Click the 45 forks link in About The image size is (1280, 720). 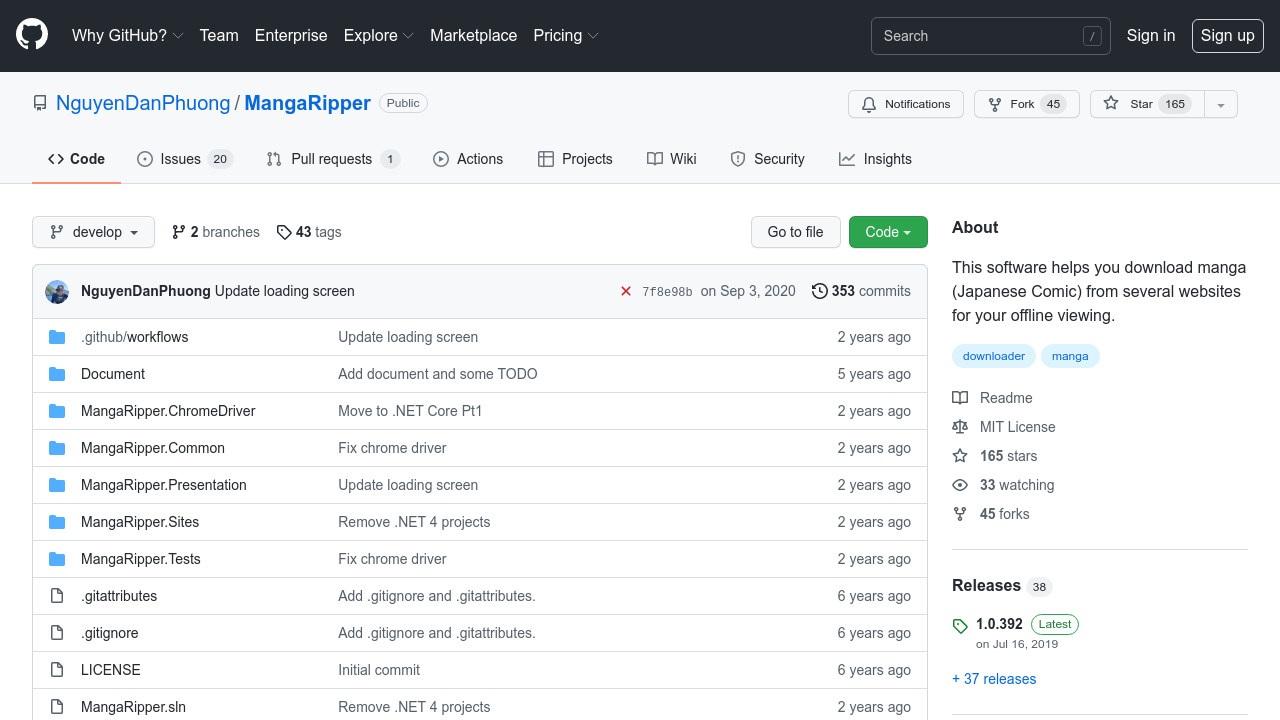point(1004,514)
